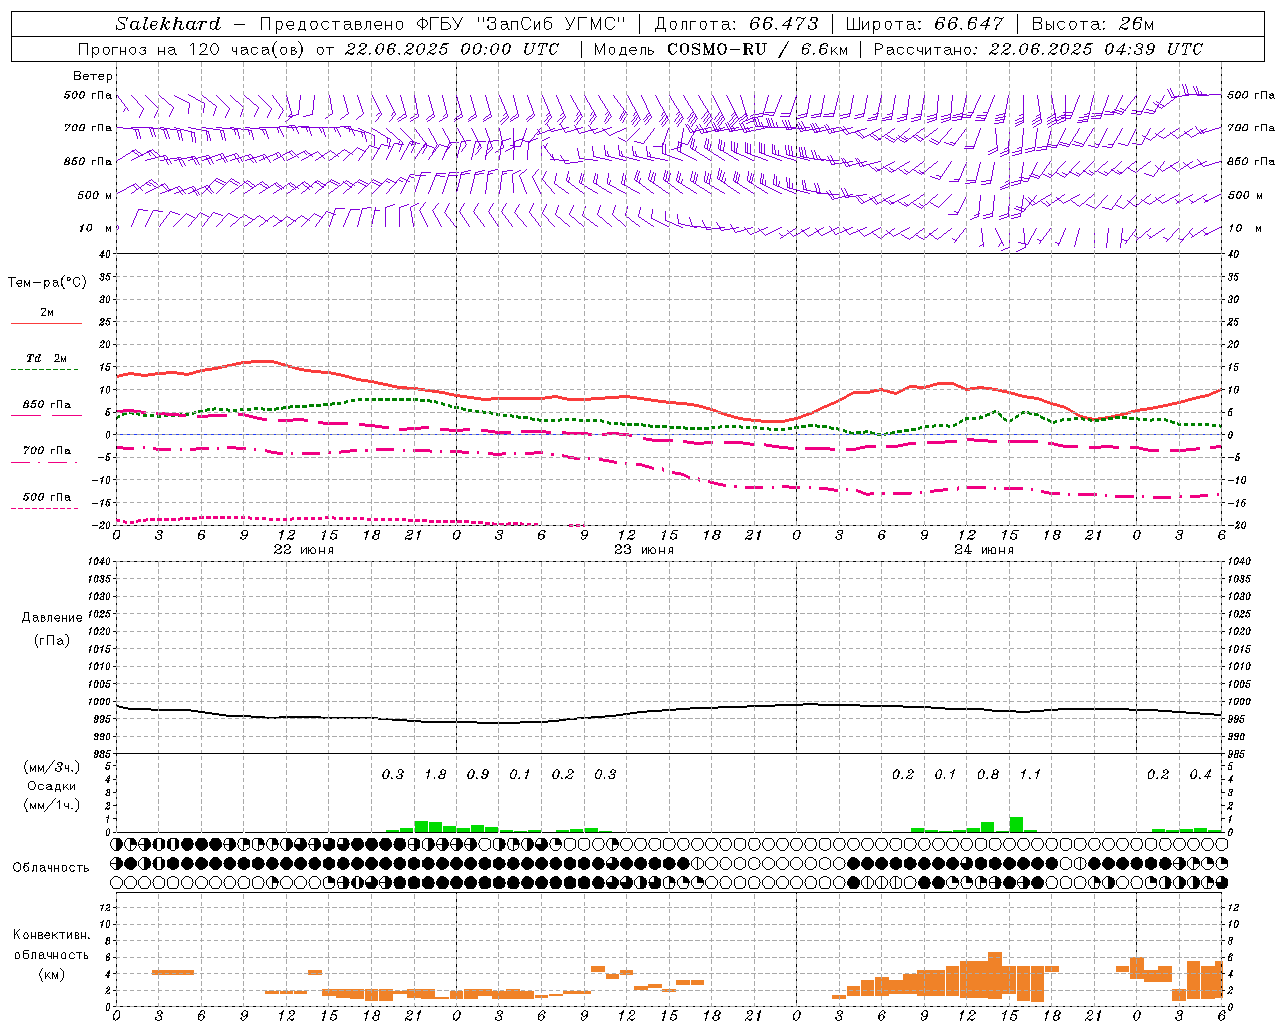Image resolution: width=1280 pixels, height=1024 pixels.
Task: Click the 1.1 precipitation value
Action: 1030,774
